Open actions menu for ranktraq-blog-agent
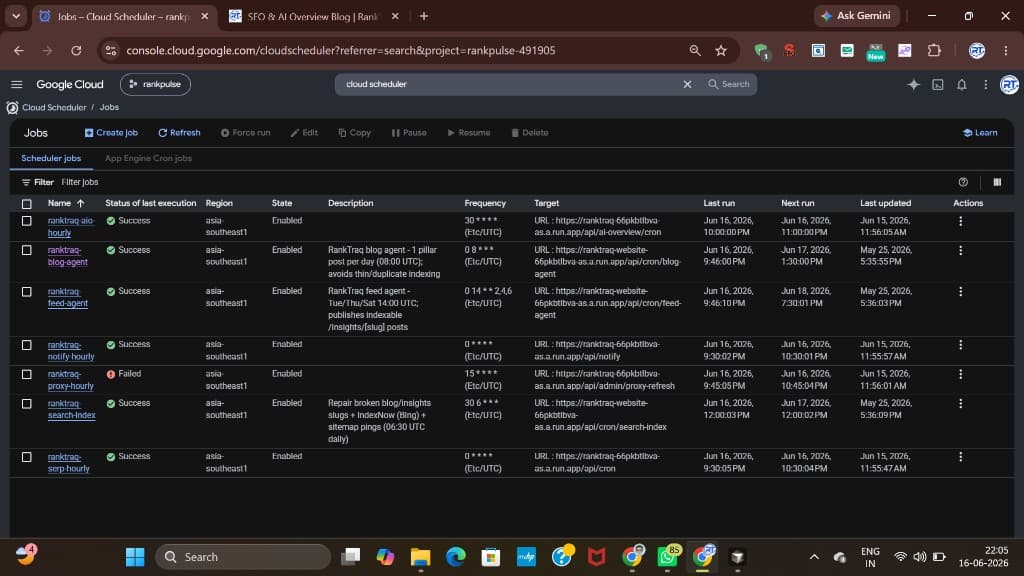This screenshot has width=1024, height=576. [x=961, y=250]
